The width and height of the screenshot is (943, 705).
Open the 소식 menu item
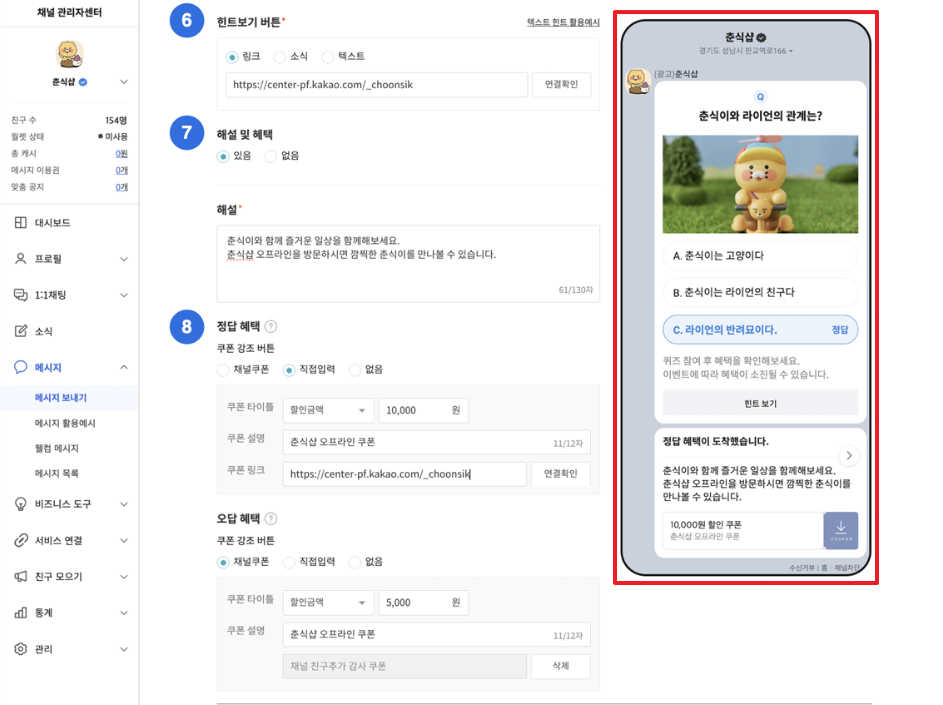click(43, 331)
